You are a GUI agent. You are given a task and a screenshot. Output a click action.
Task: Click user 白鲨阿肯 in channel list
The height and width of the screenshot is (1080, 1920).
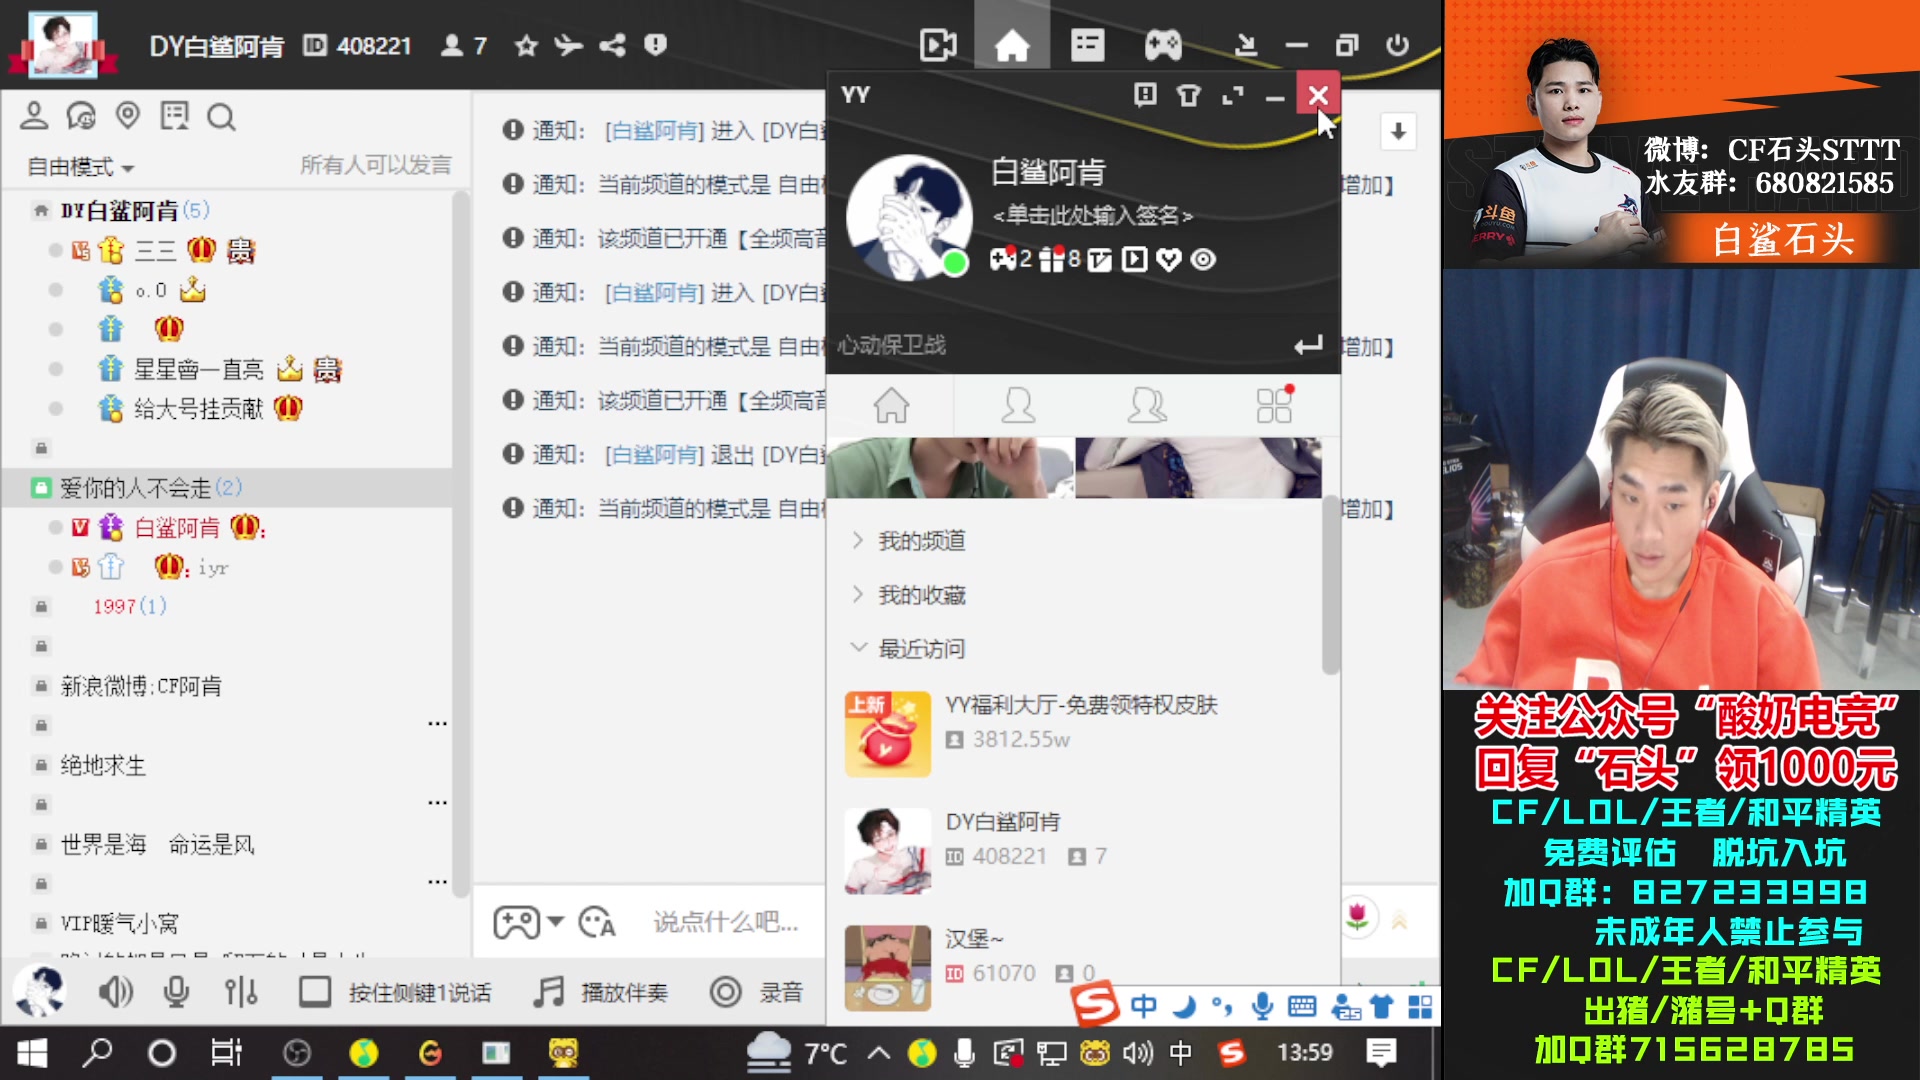(177, 527)
